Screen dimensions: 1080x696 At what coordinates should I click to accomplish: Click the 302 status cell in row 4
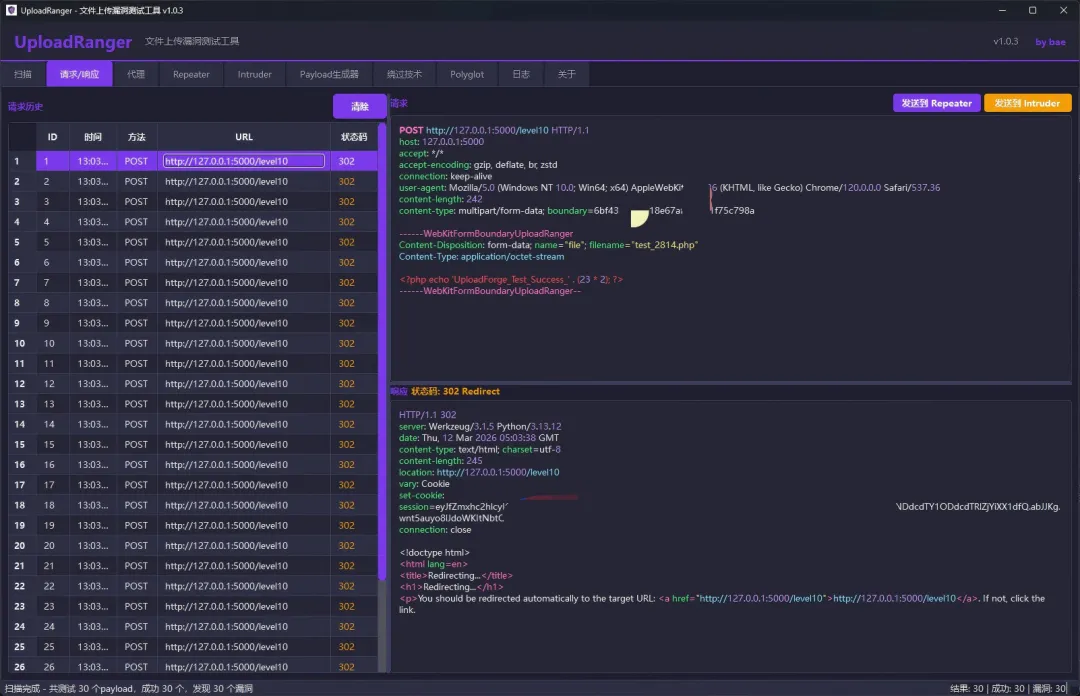(x=354, y=222)
